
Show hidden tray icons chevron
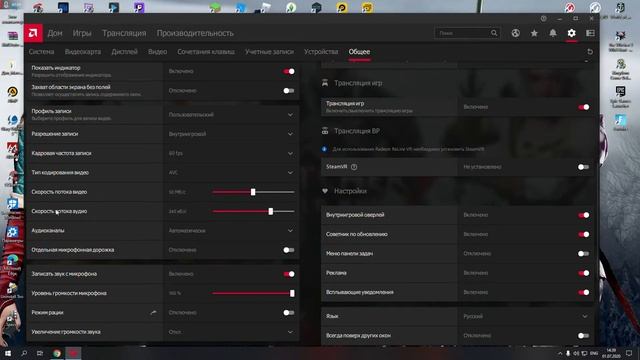(x=560, y=353)
